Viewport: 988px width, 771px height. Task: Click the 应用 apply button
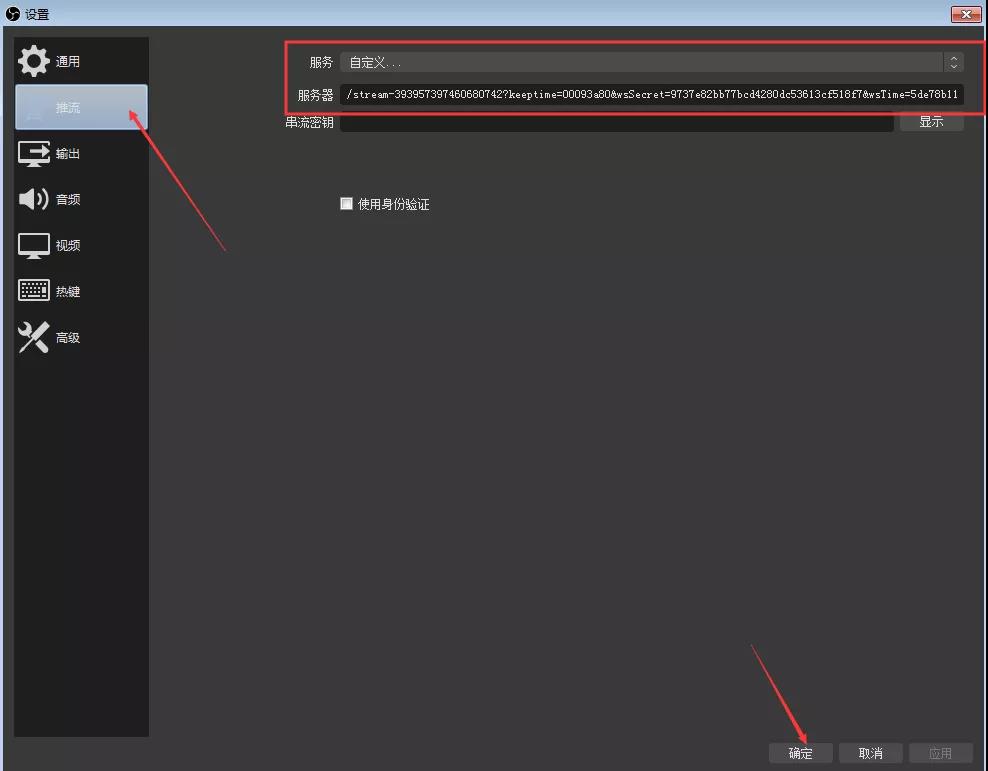[941, 753]
